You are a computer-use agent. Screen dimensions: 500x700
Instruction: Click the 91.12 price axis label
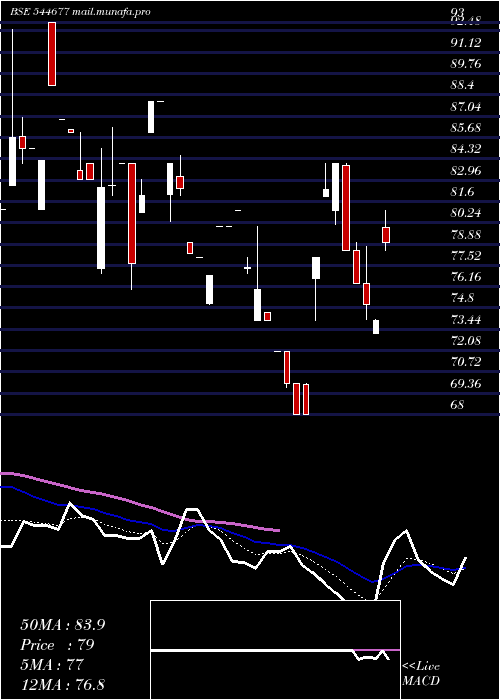tap(466, 42)
